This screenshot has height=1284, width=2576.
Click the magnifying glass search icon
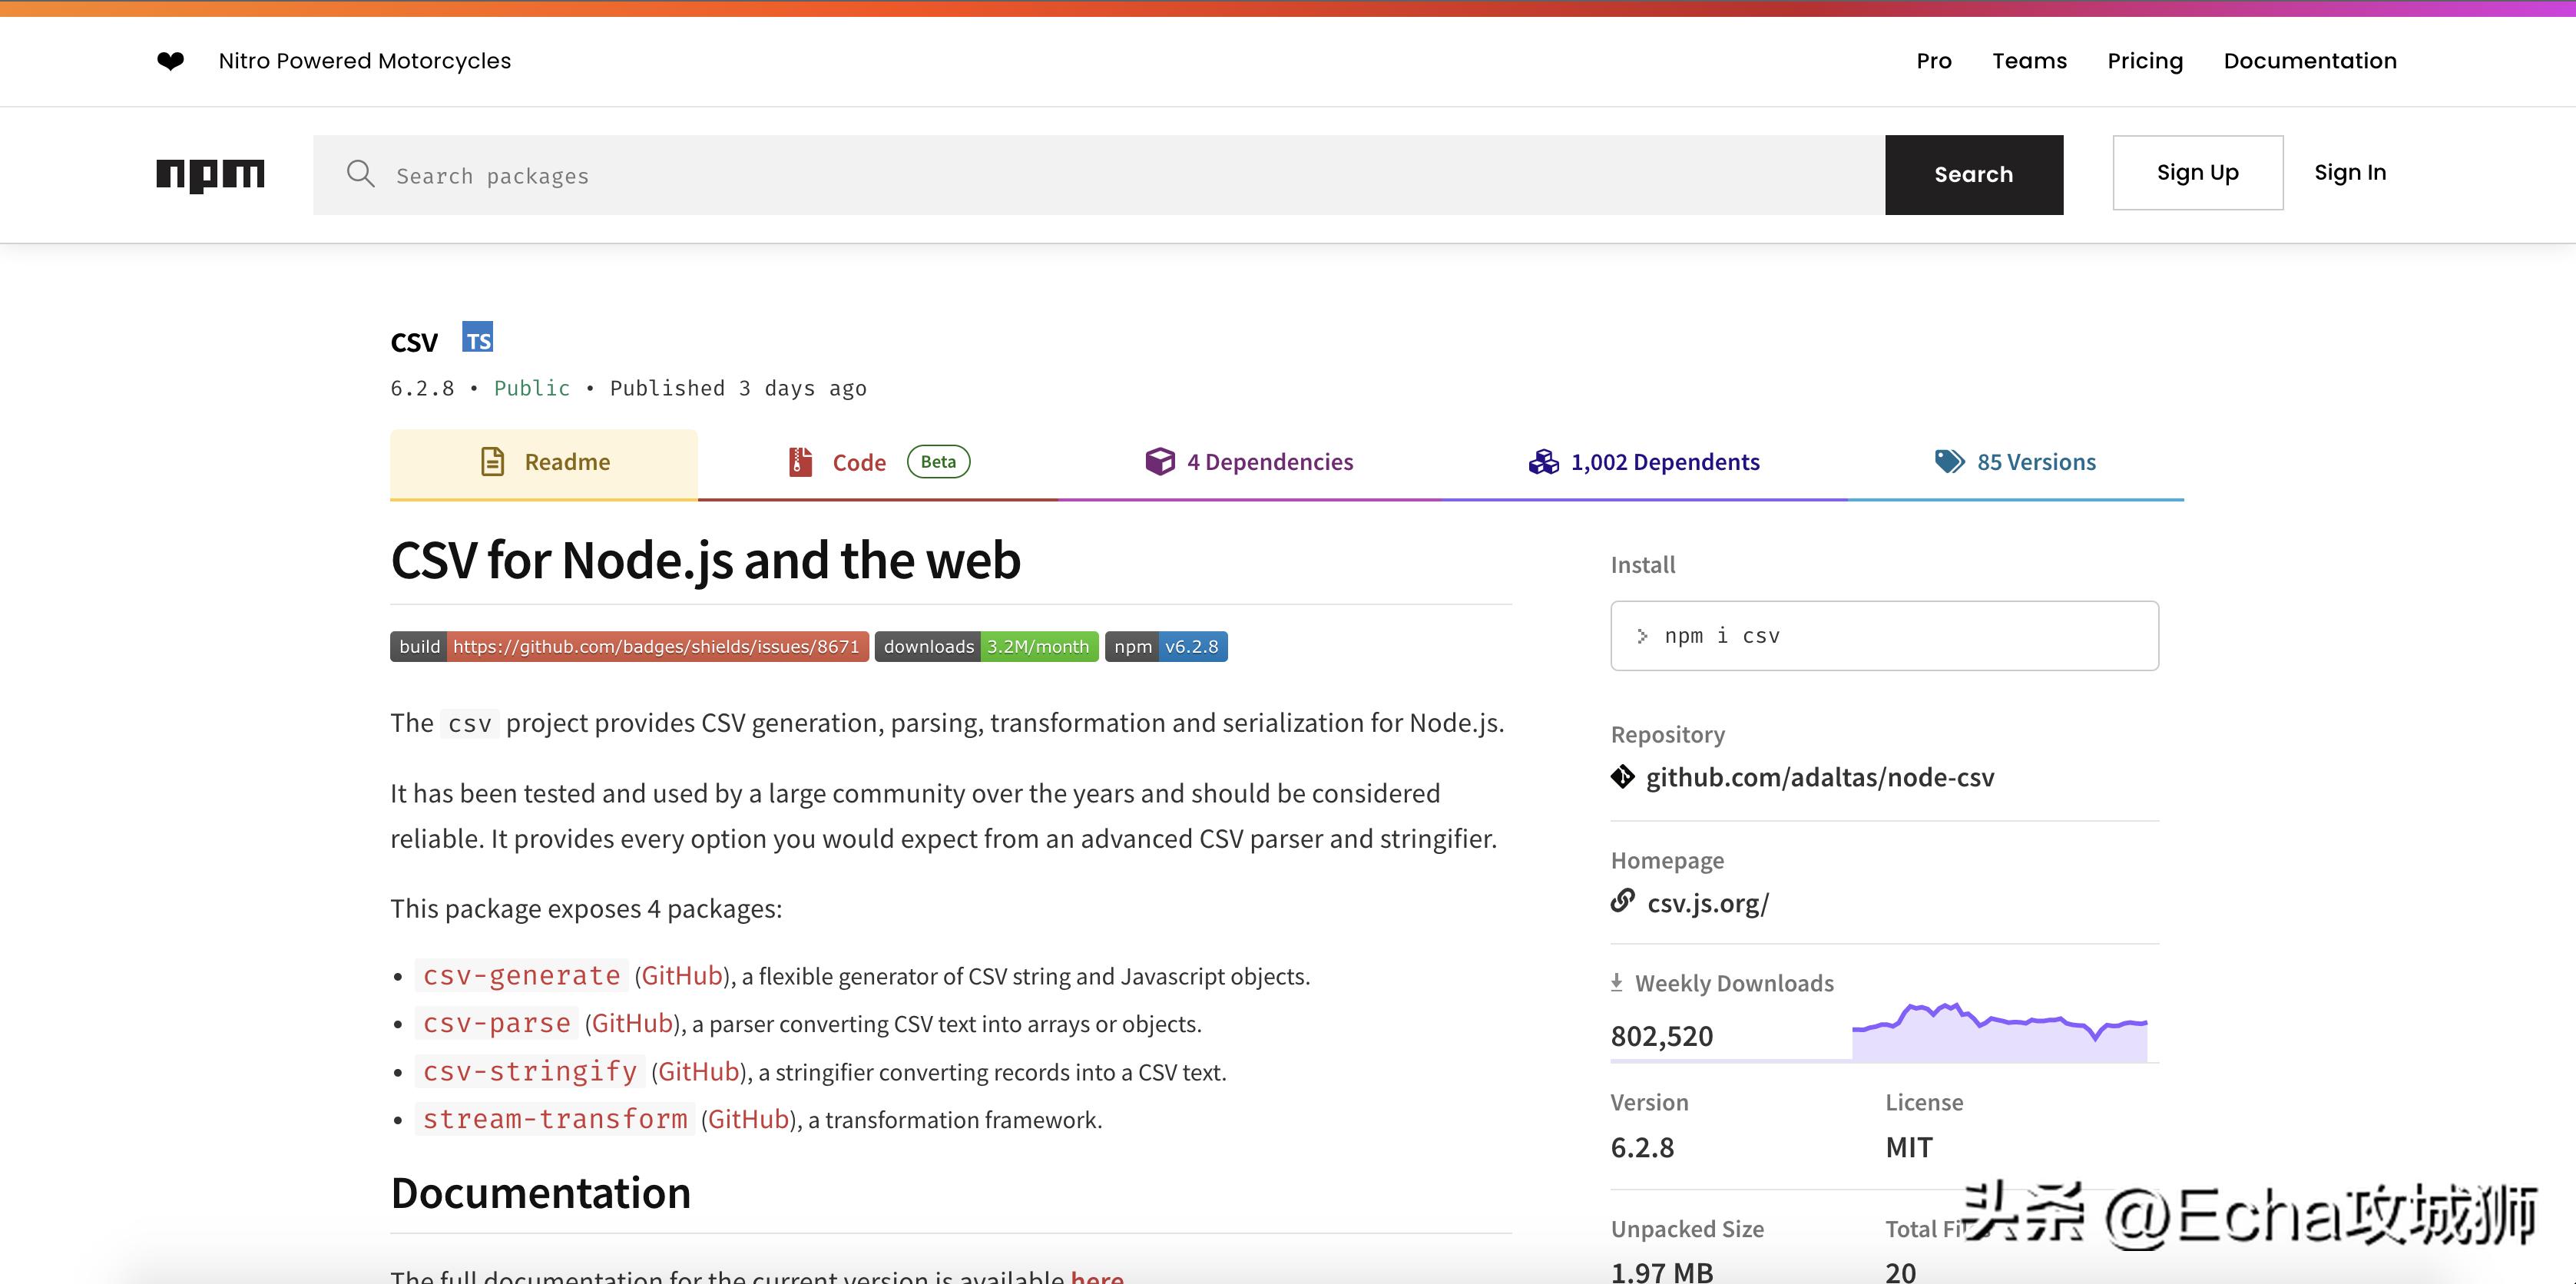click(360, 174)
